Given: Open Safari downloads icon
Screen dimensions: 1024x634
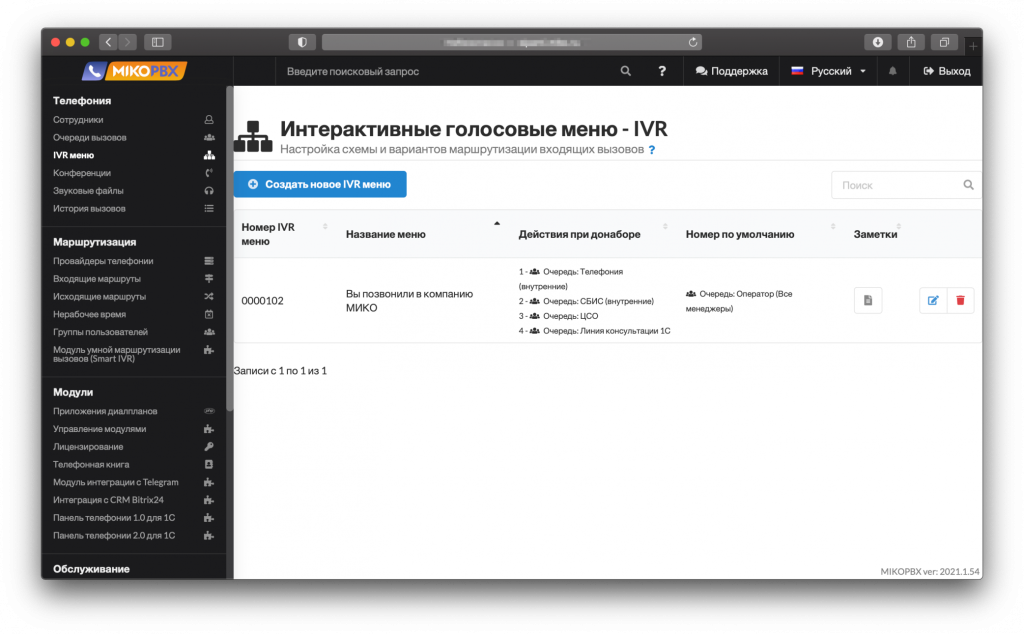Looking at the screenshot, I should [877, 42].
